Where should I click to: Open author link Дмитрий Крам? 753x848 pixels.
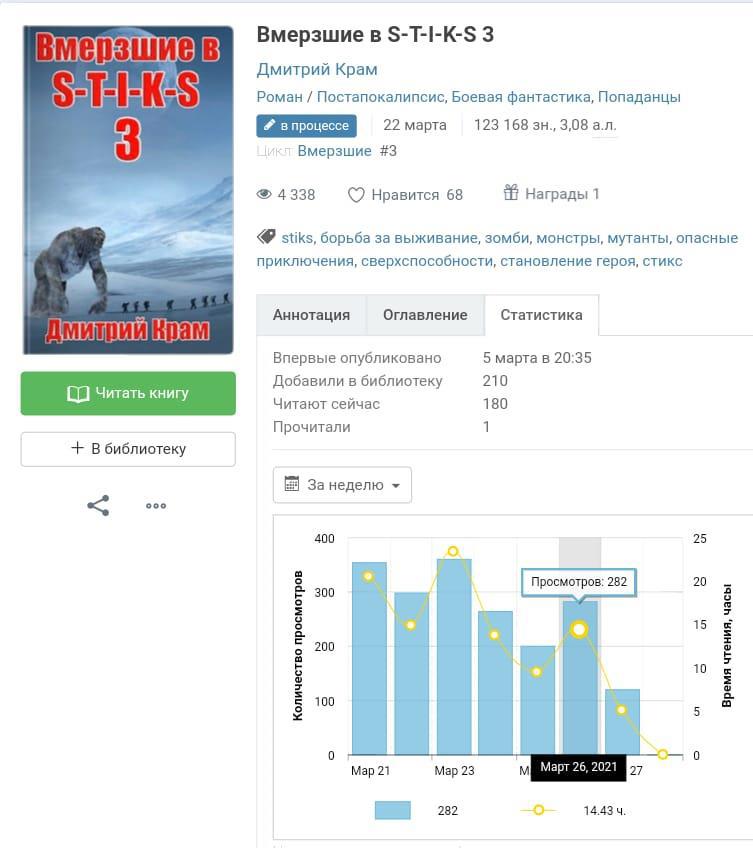(x=316, y=69)
